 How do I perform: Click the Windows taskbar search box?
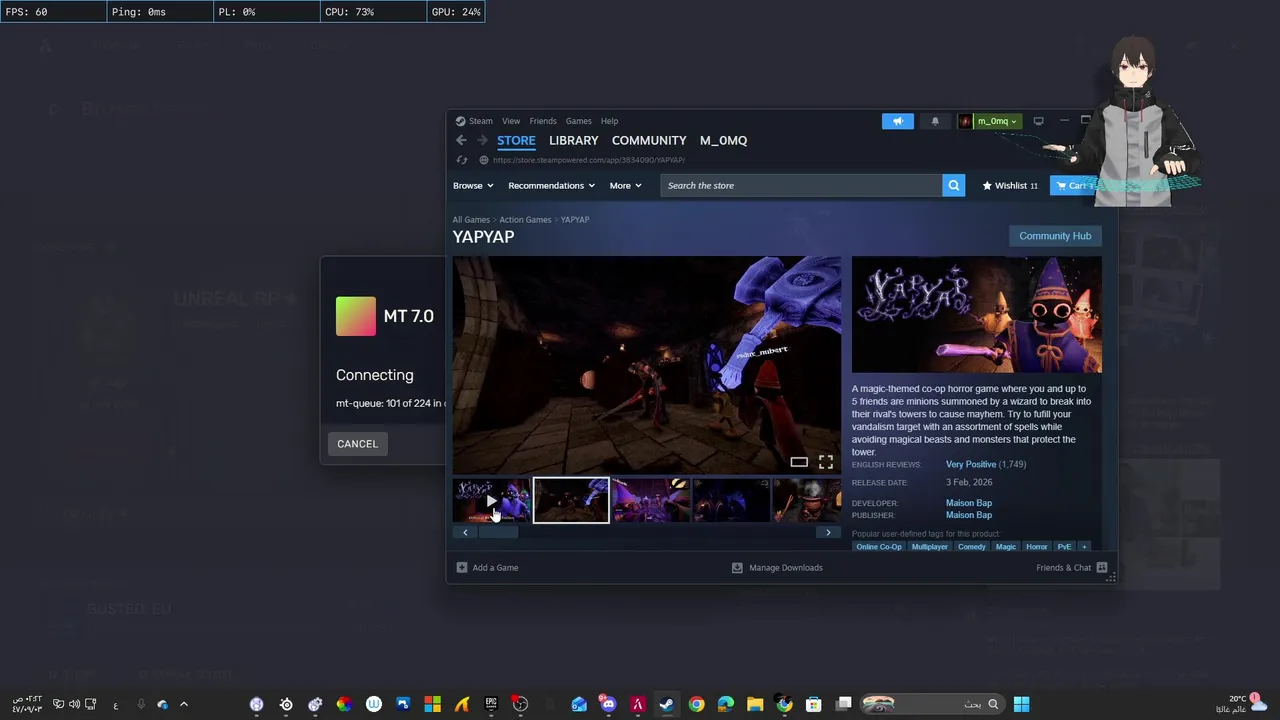pos(932,704)
